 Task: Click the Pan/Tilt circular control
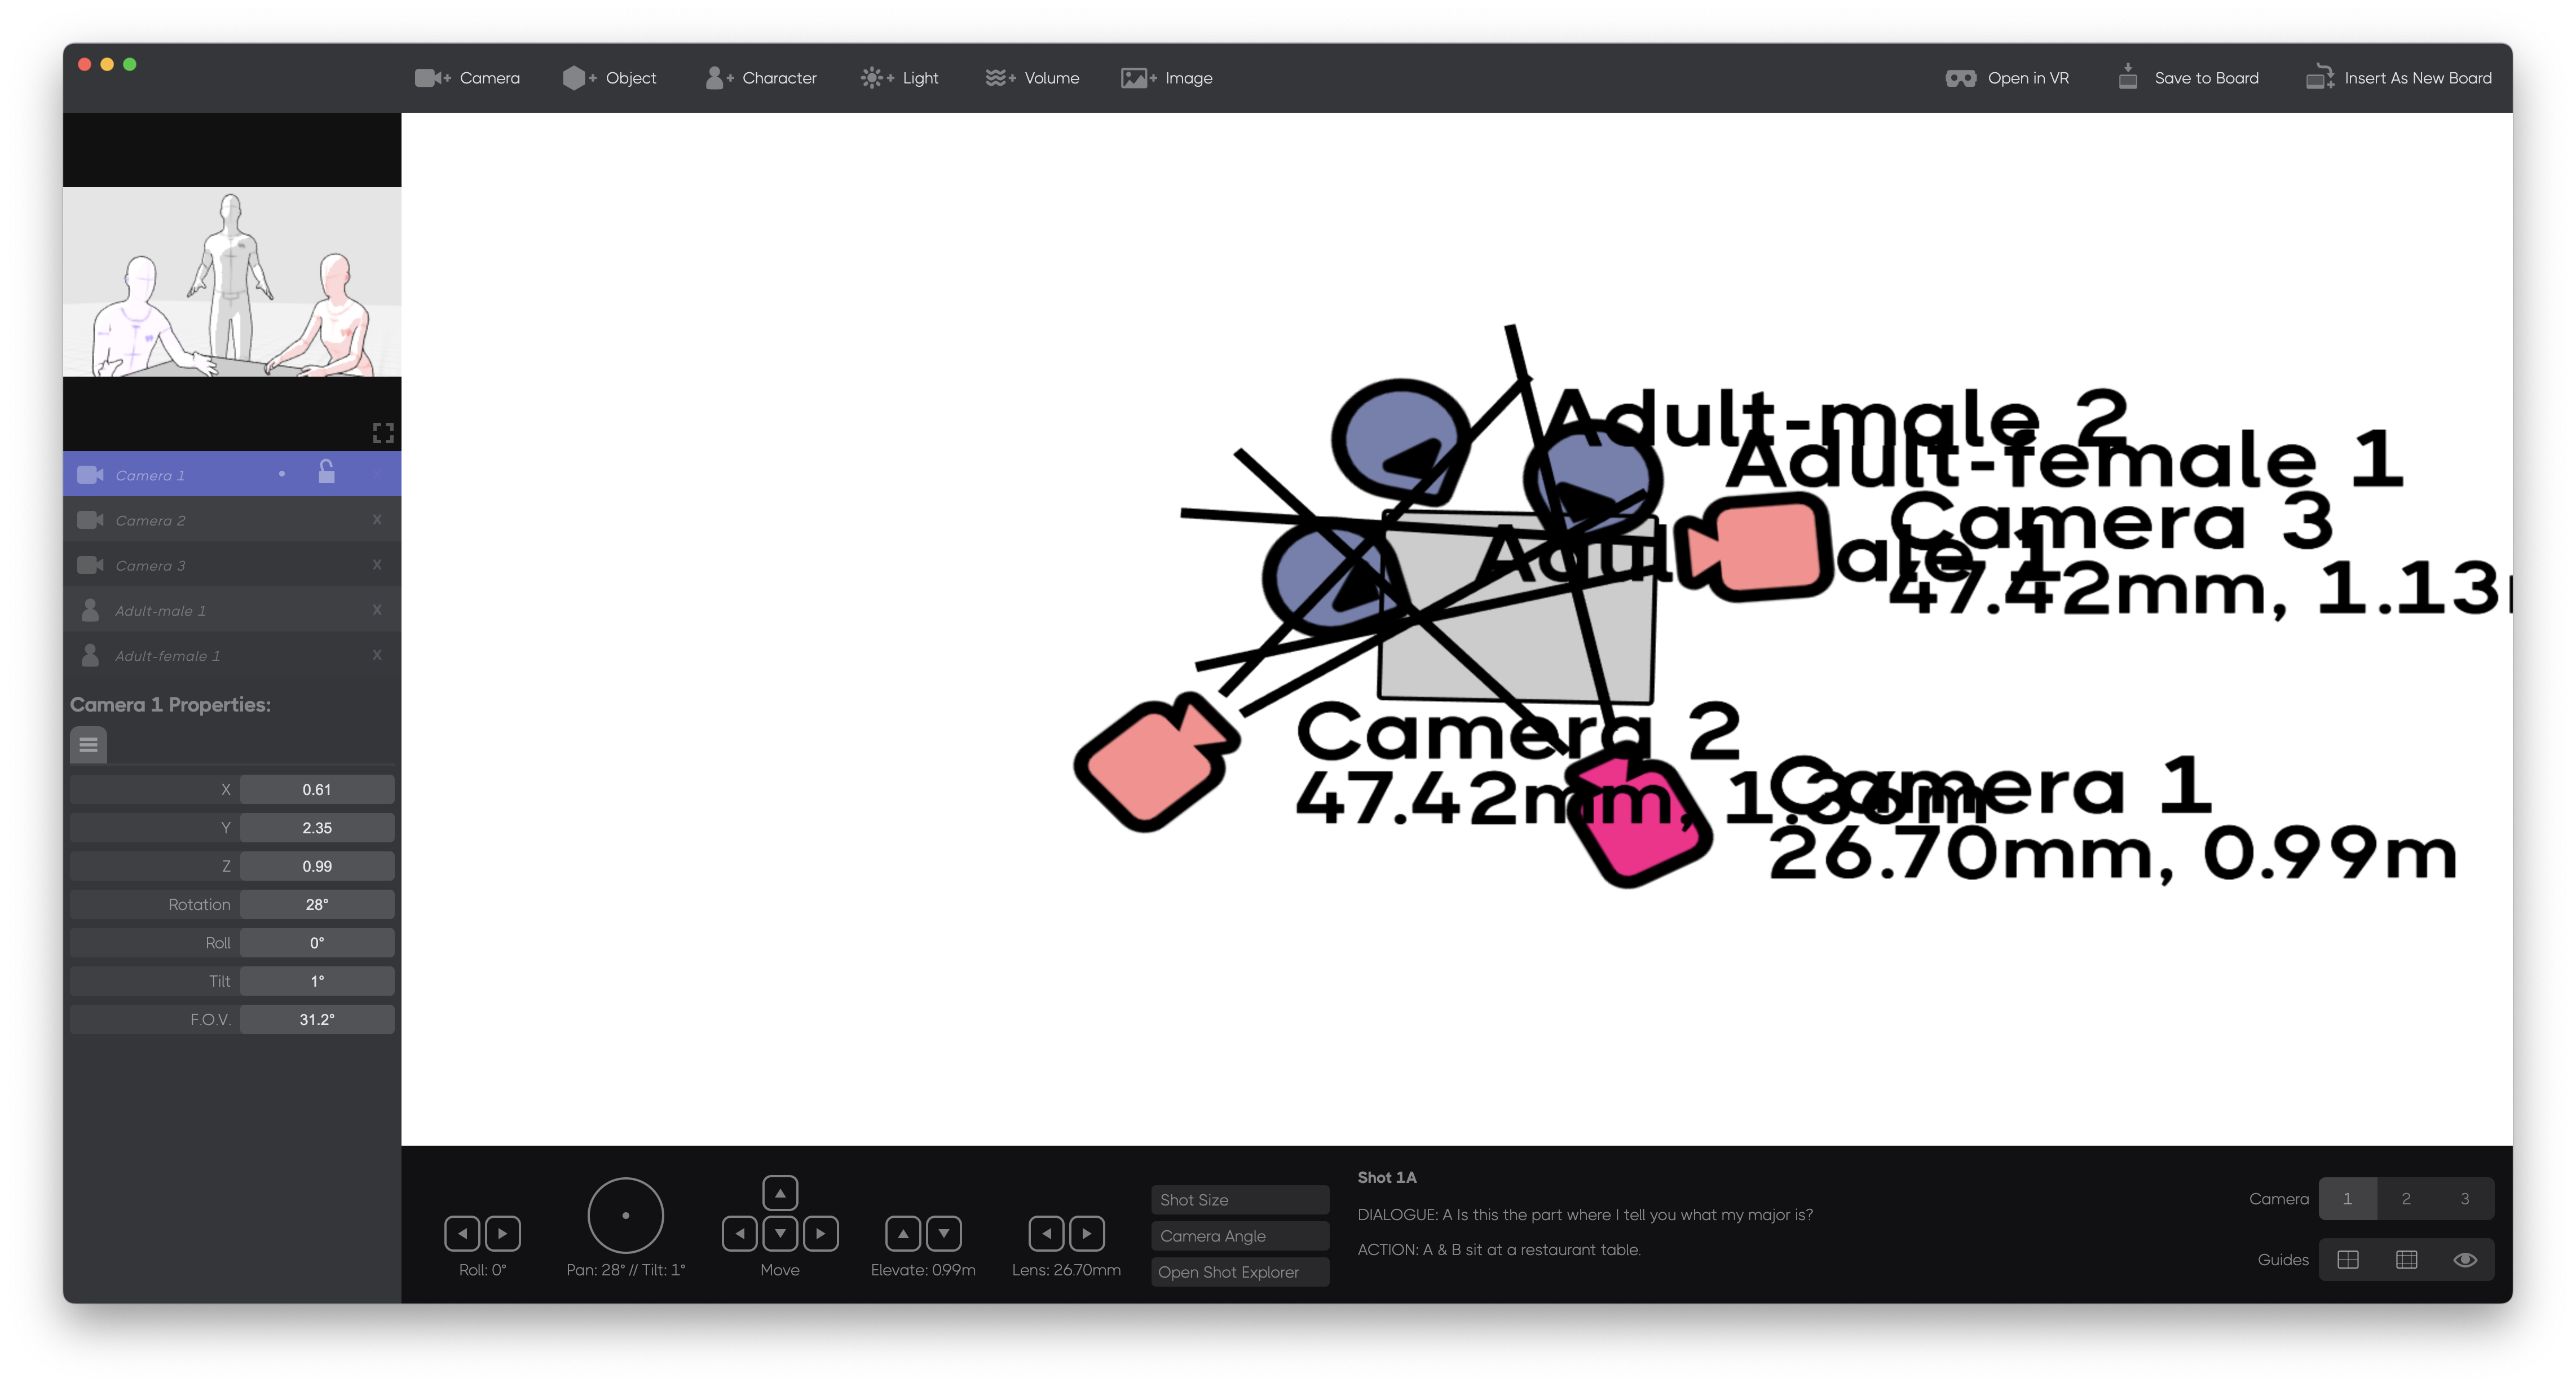click(625, 1215)
